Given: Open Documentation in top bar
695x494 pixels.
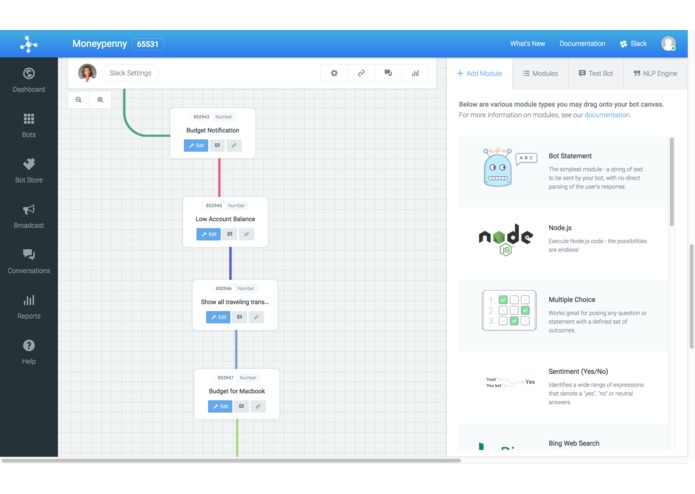Looking at the screenshot, I should [x=582, y=43].
